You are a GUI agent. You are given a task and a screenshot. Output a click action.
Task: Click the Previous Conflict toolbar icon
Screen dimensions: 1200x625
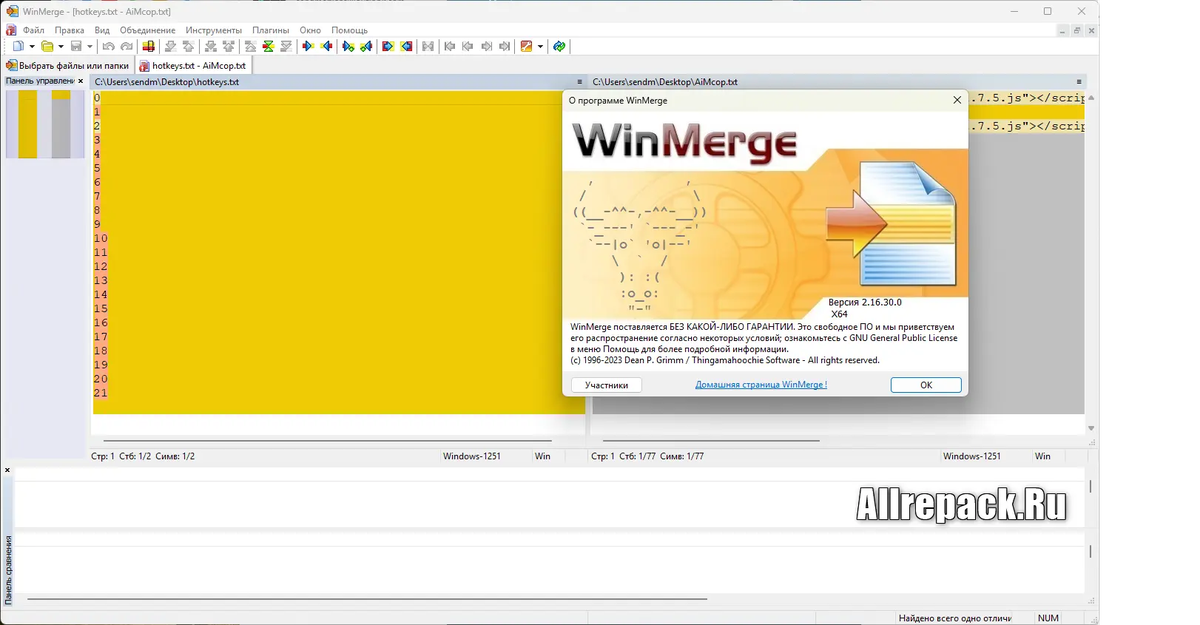click(228, 46)
